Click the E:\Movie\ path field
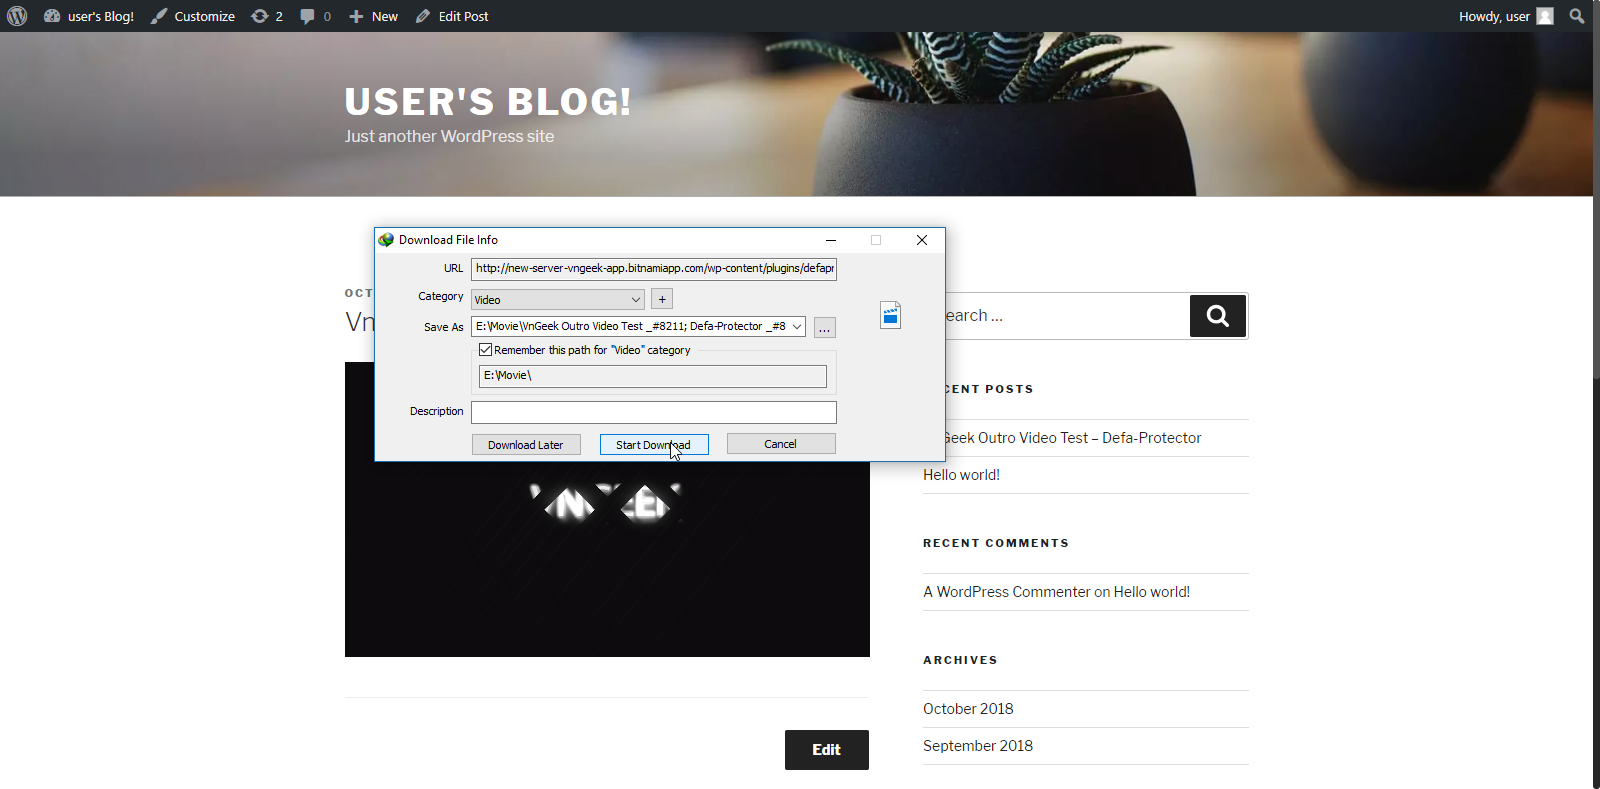This screenshot has width=1600, height=789. (x=653, y=376)
